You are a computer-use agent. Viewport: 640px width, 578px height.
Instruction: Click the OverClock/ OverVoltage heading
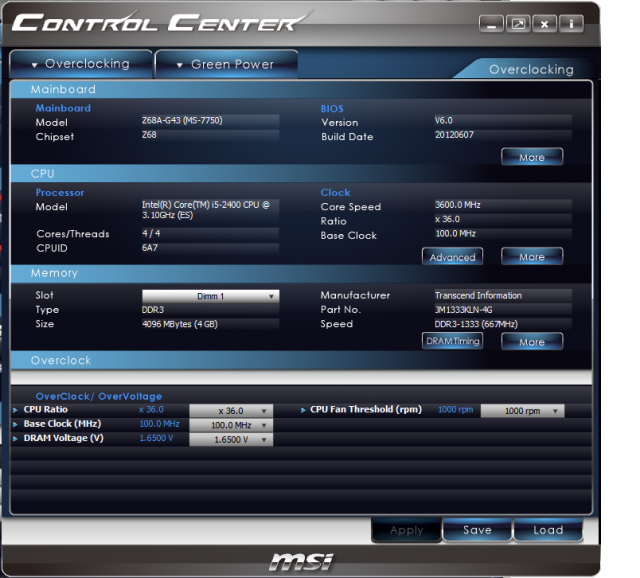pos(99,396)
